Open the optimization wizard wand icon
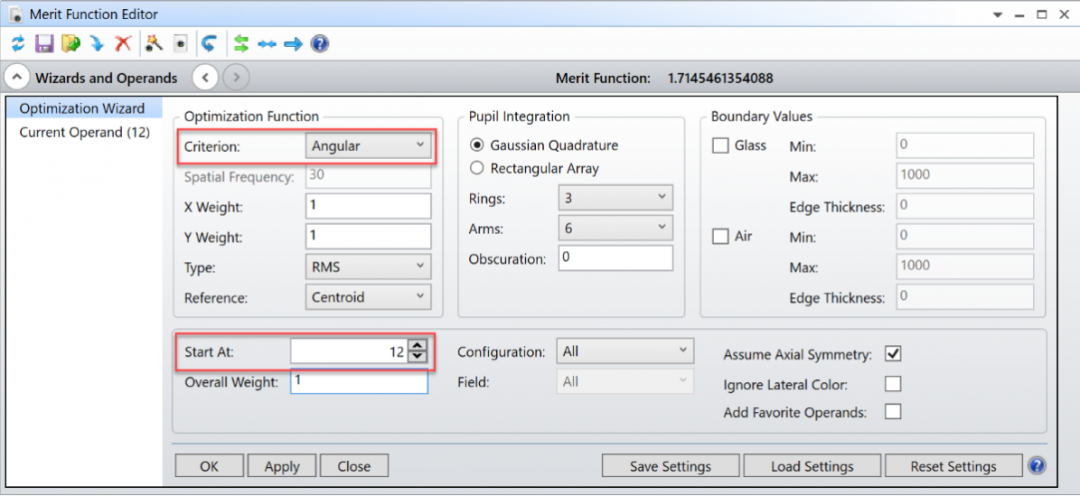Screen dimensions: 1080x496 [x=153, y=44]
